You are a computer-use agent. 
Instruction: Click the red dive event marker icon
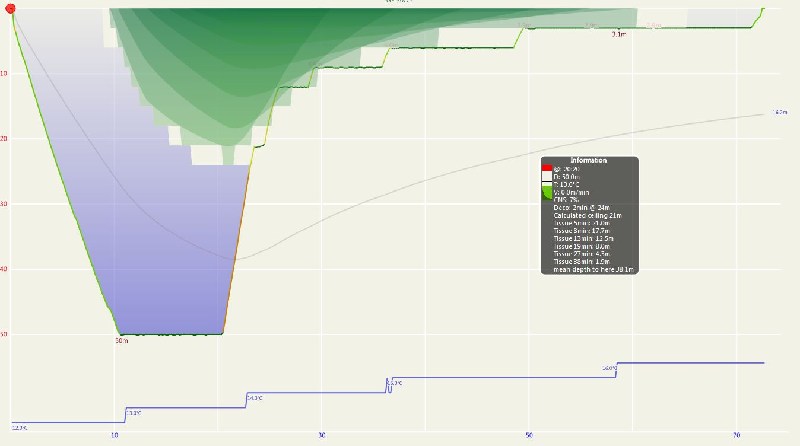pos(11,8)
